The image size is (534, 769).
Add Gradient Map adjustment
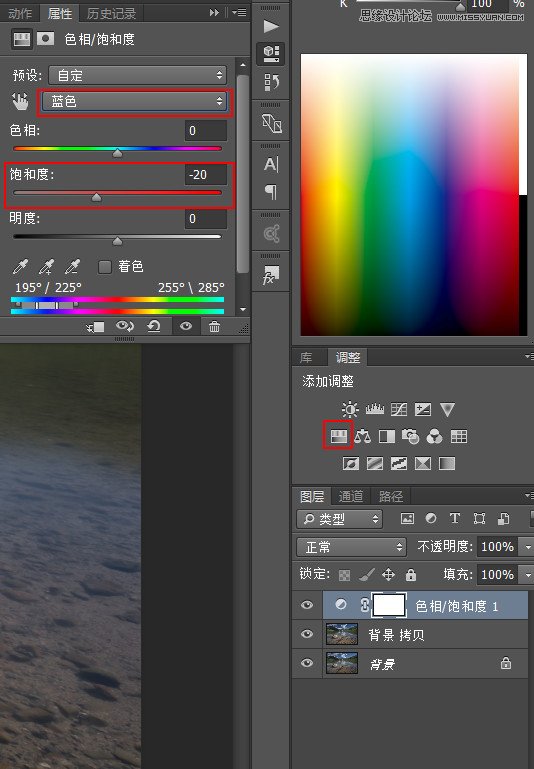pos(447,463)
